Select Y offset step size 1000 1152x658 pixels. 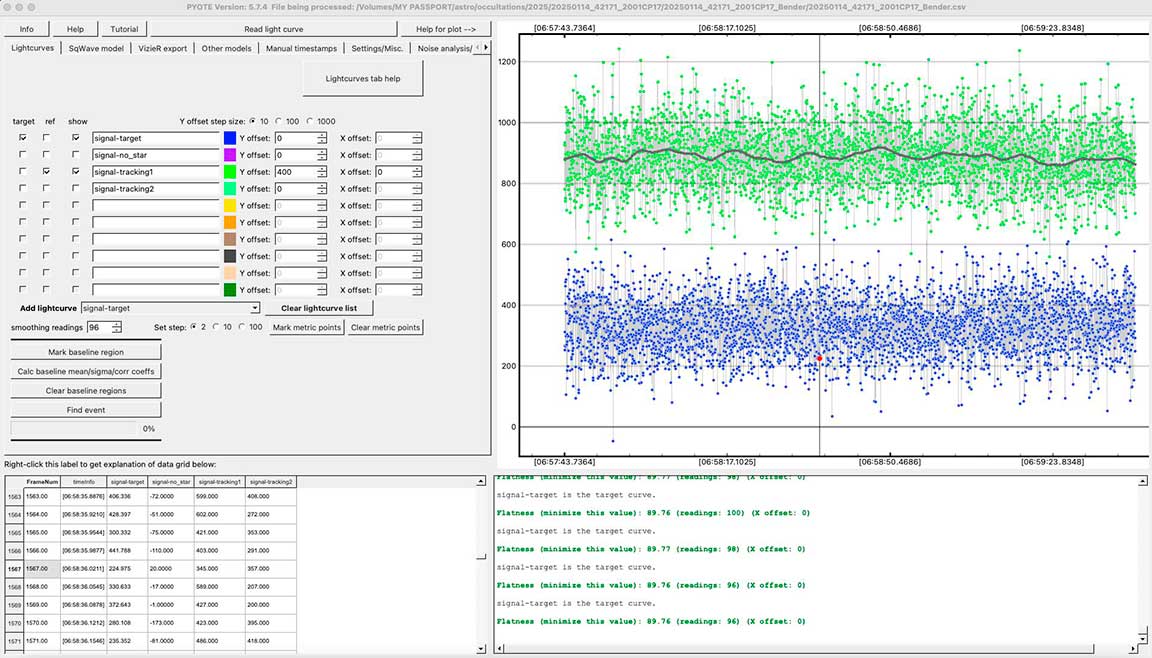(x=310, y=121)
